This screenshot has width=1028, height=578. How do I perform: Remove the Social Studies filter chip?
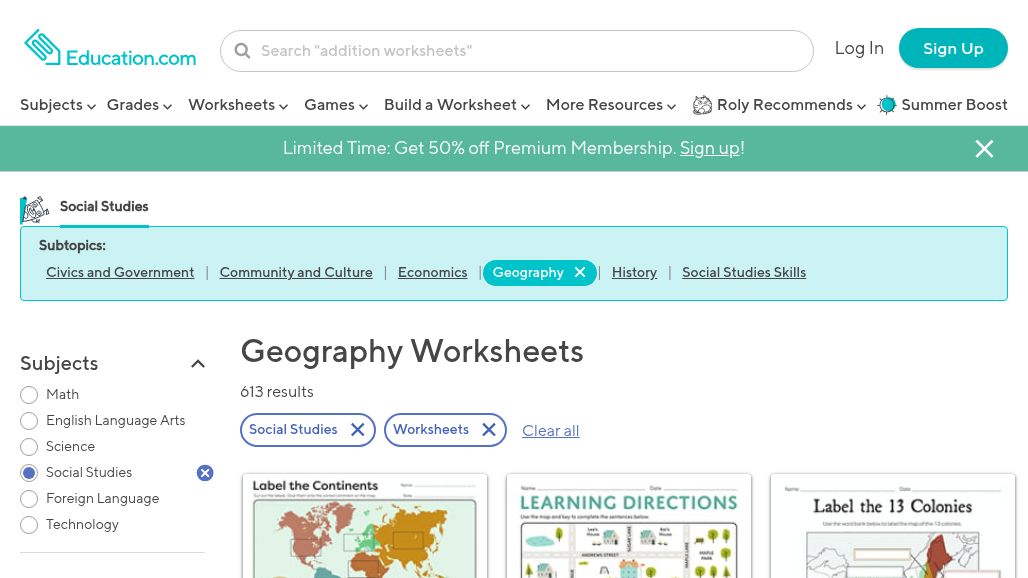357,430
